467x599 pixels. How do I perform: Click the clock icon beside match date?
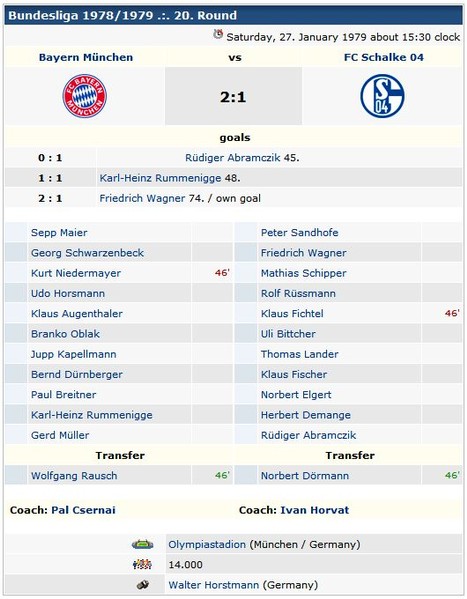(218, 34)
